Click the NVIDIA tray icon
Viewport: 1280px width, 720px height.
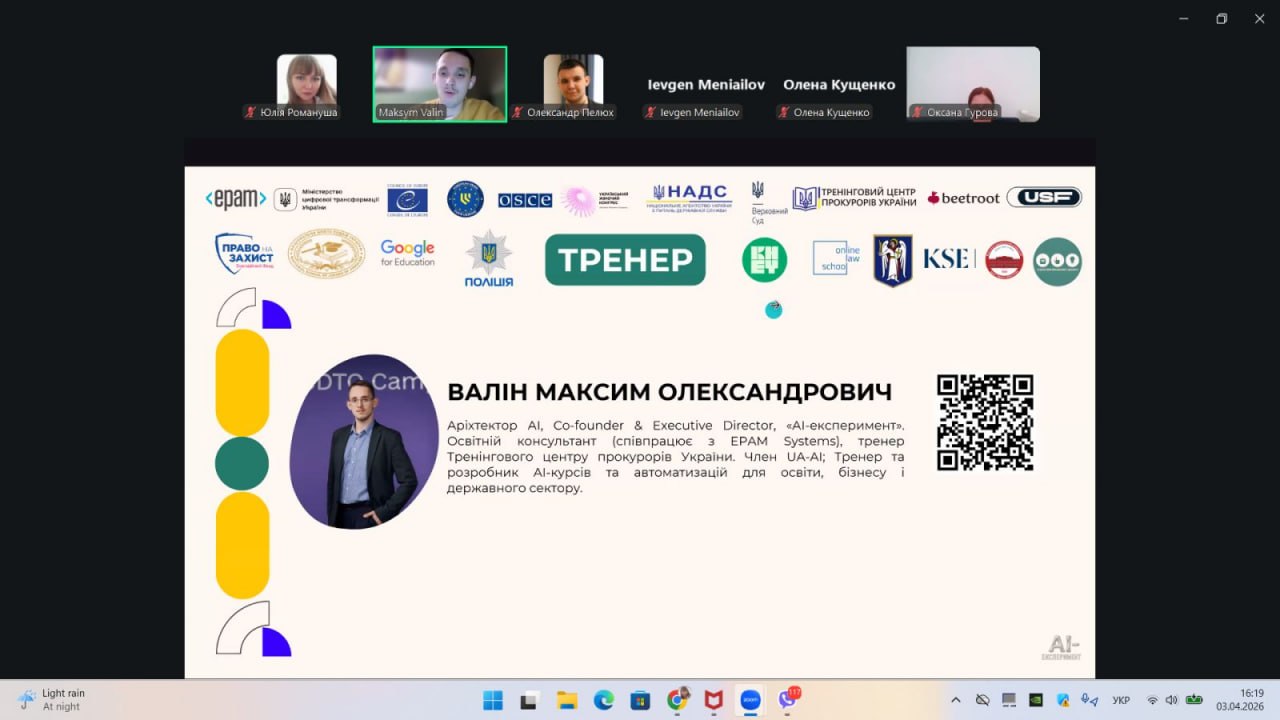(1036, 700)
